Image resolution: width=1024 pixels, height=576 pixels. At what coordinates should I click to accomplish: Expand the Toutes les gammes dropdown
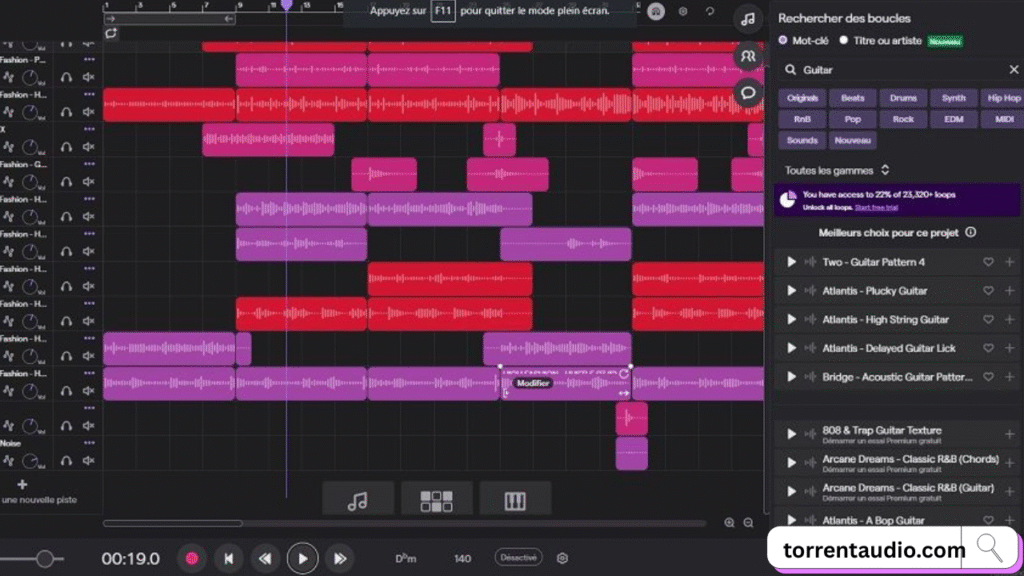[837, 171]
